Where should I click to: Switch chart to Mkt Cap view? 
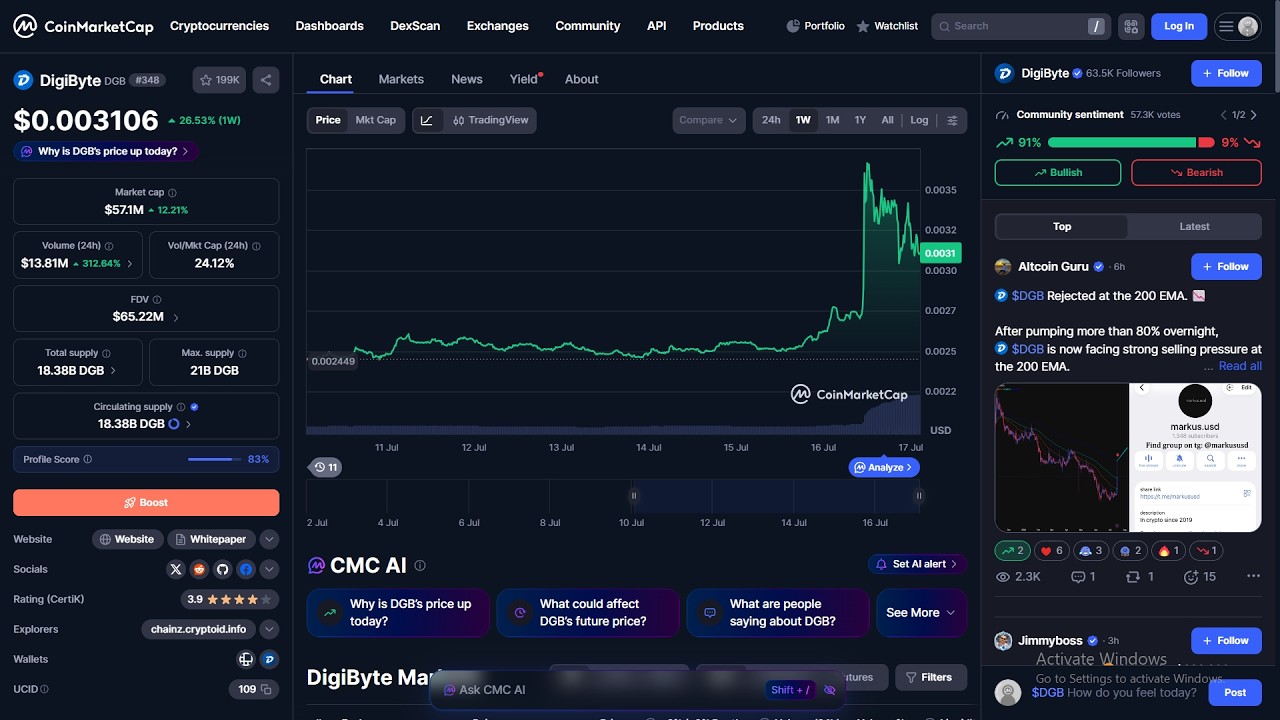coord(376,120)
